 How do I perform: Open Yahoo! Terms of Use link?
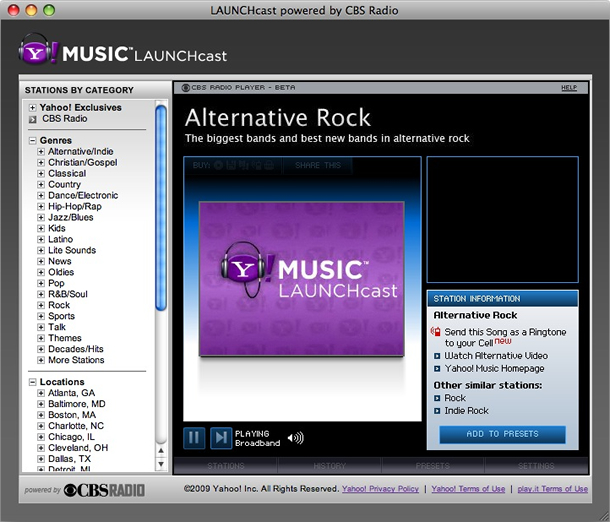point(468,489)
